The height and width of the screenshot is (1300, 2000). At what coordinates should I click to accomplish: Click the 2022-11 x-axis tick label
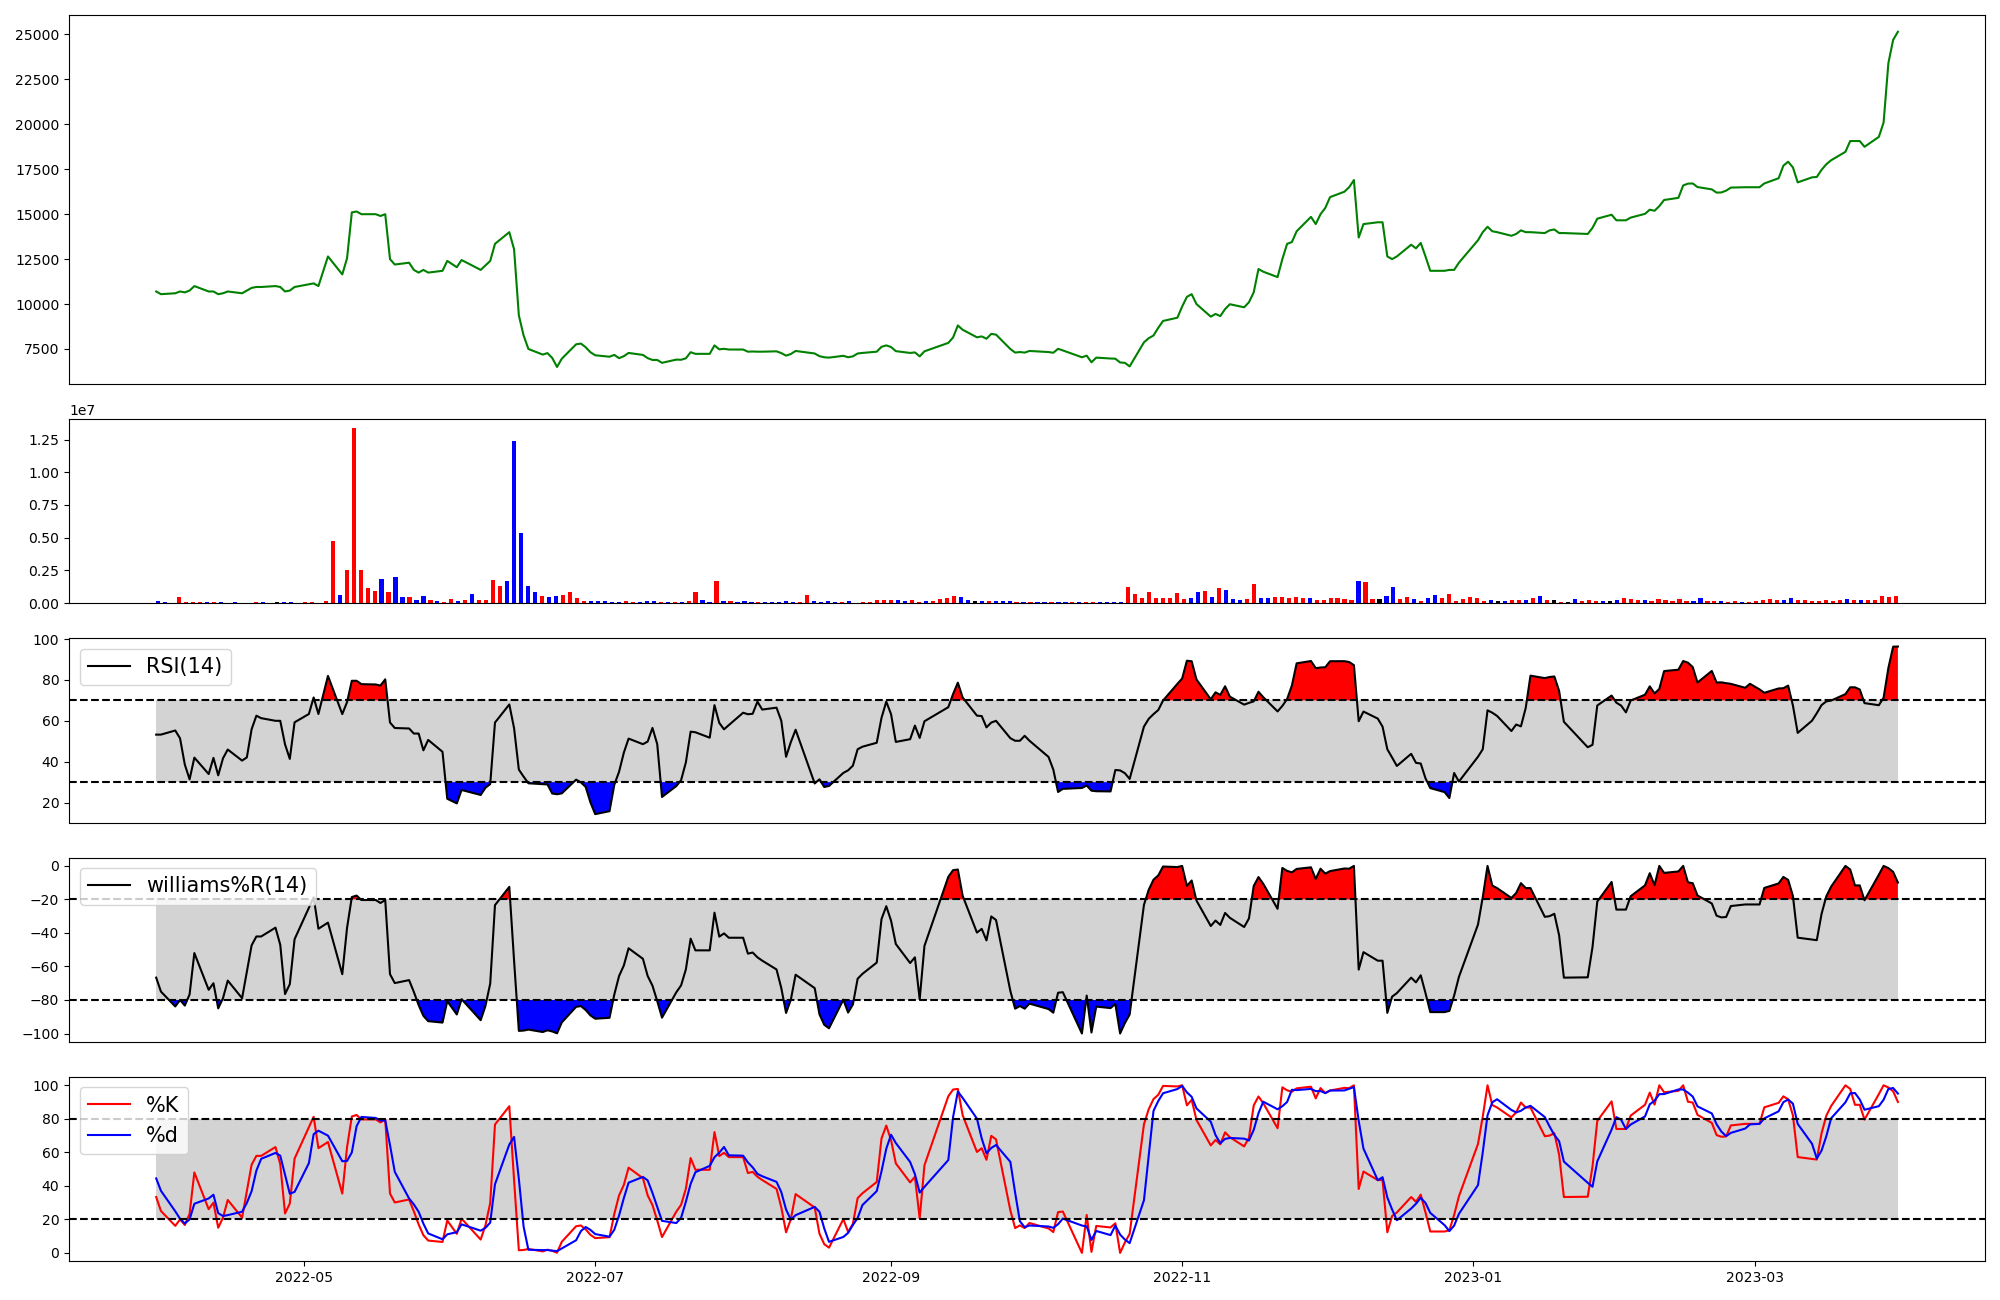[1182, 1276]
